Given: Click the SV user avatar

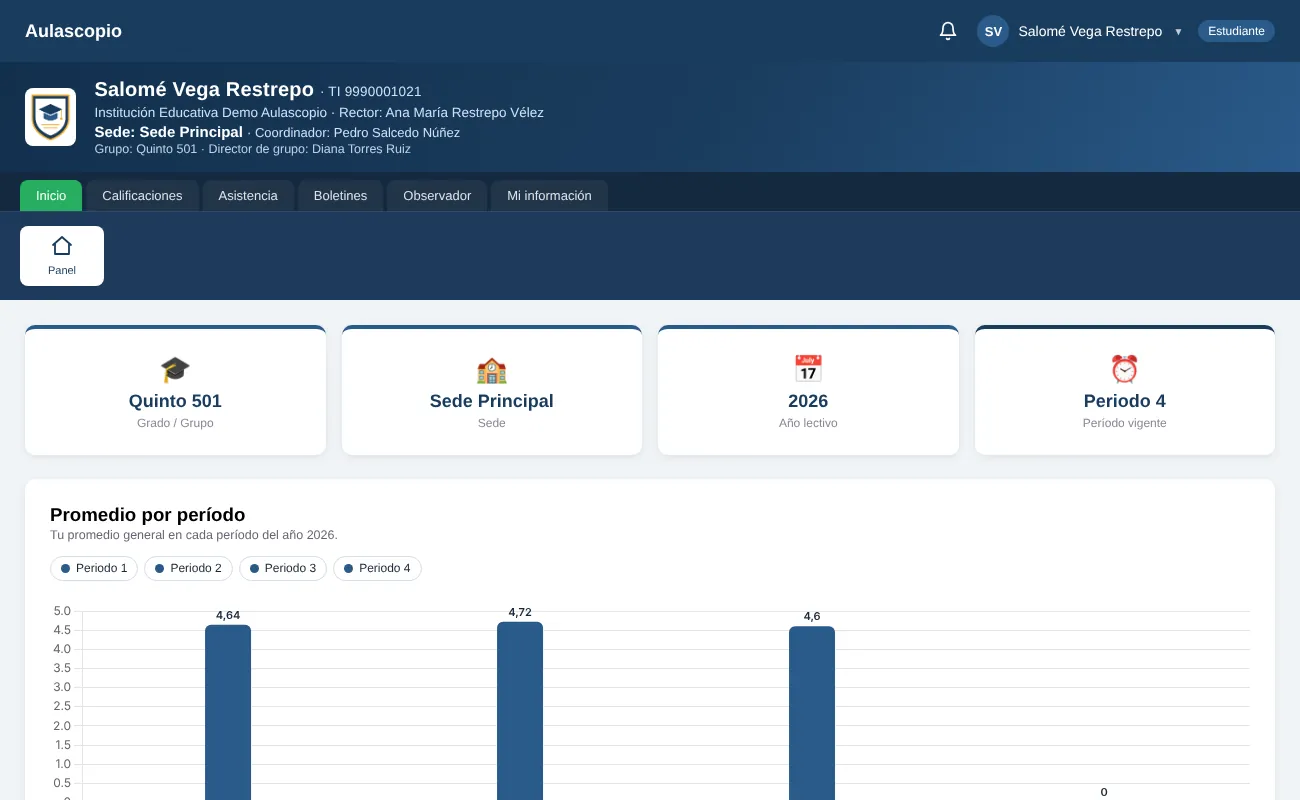Looking at the screenshot, I should tap(993, 31).
